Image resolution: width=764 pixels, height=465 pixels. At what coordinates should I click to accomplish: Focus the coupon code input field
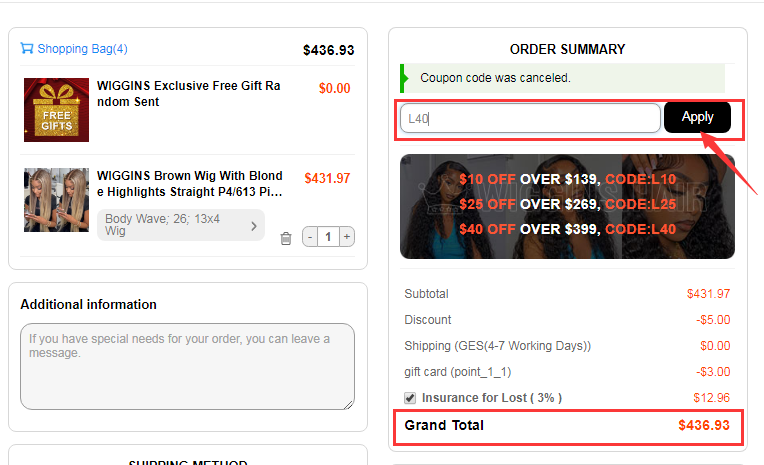pos(530,118)
